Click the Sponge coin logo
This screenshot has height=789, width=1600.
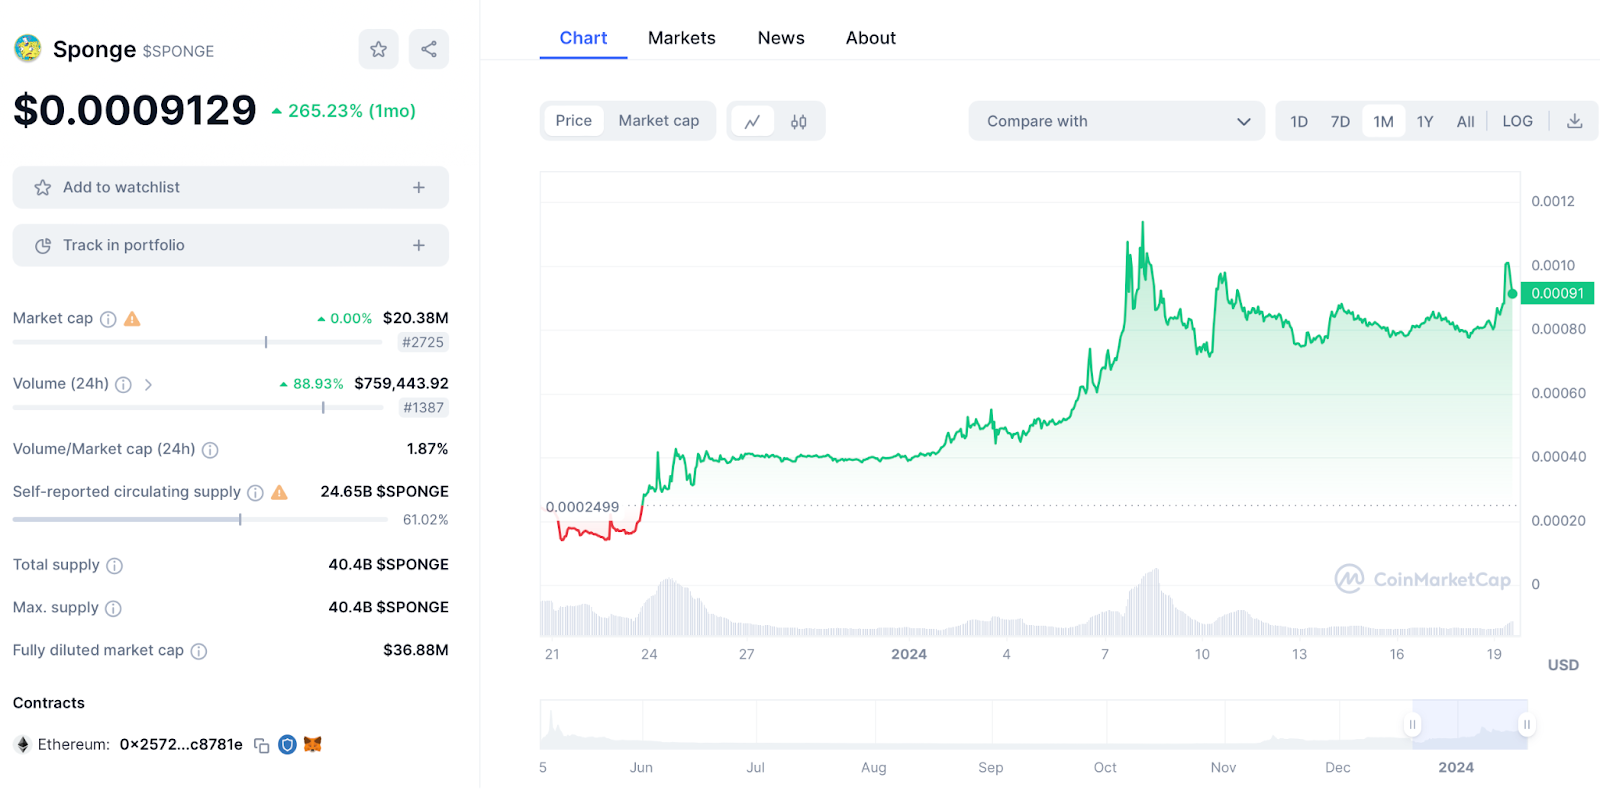[28, 48]
